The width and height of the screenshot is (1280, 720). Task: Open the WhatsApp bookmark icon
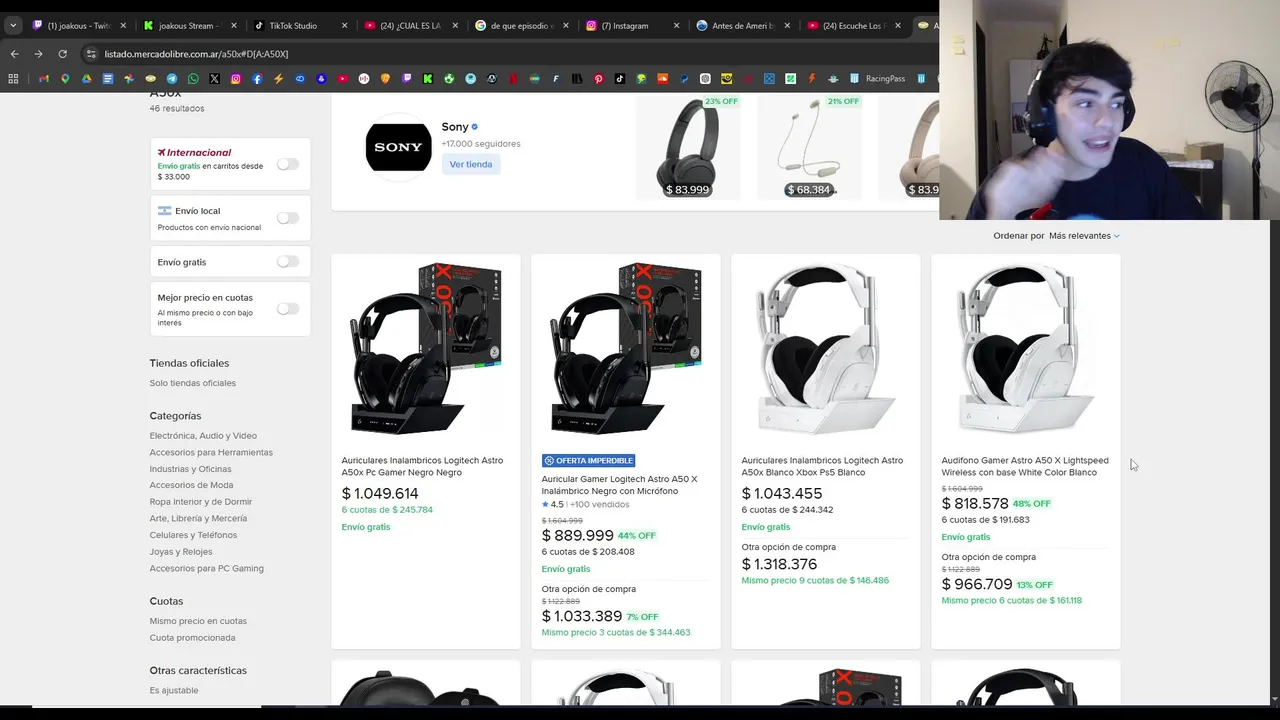tap(193, 78)
